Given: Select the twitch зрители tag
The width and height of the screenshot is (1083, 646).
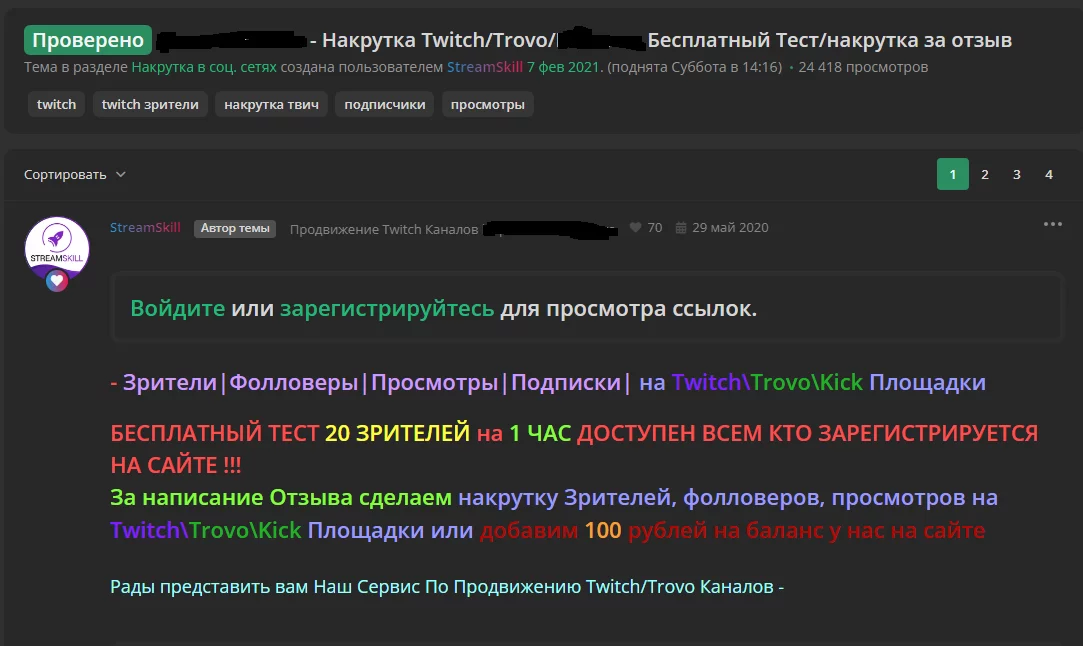Looking at the screenshot, I should pyautogui.click(x=150, y=104).
